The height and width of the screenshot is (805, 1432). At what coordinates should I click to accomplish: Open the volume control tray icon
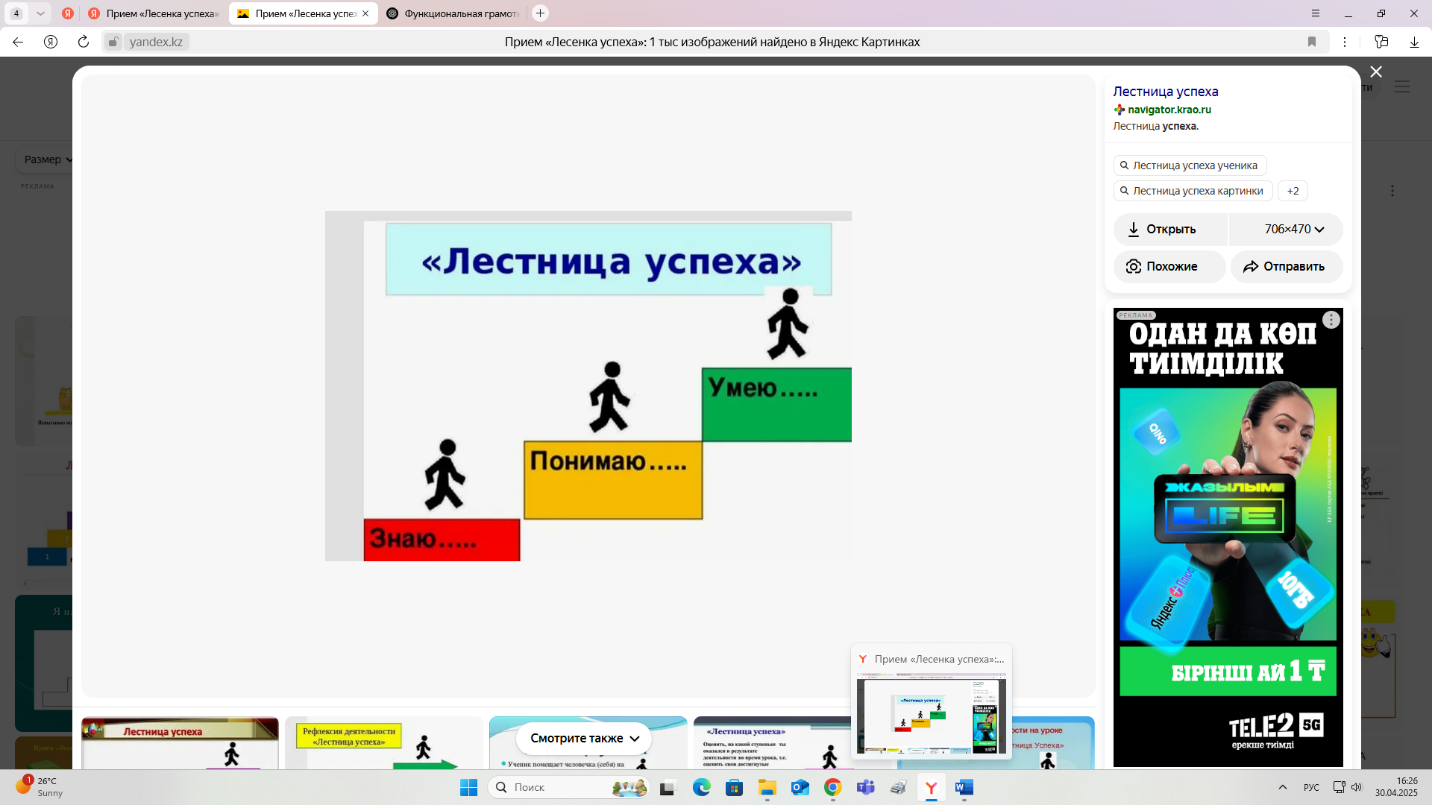click(x=1358, y=788)
